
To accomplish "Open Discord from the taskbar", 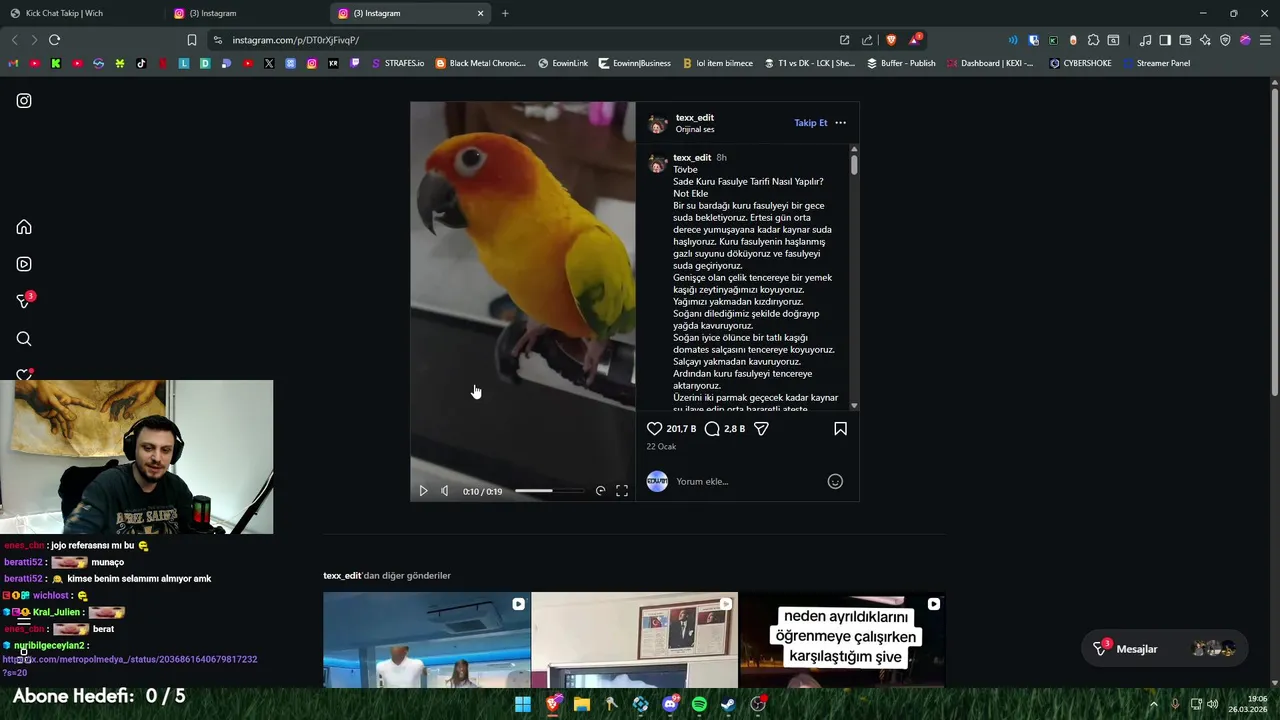I will (670, 704).
